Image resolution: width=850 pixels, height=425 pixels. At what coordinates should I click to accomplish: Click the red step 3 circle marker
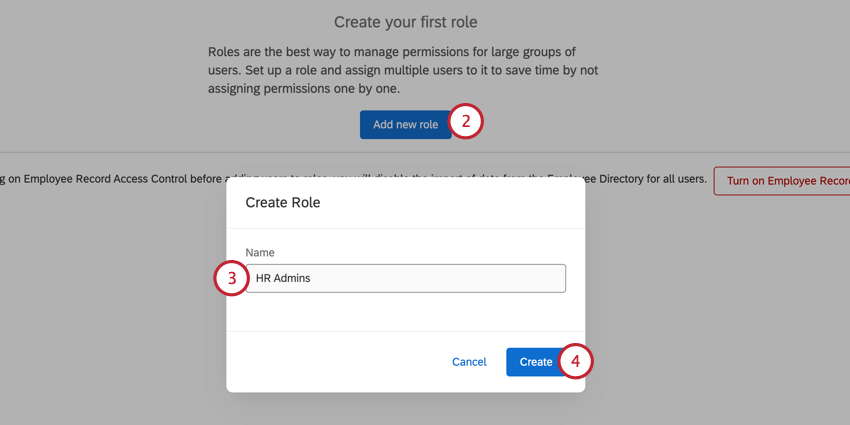(231, 278)
